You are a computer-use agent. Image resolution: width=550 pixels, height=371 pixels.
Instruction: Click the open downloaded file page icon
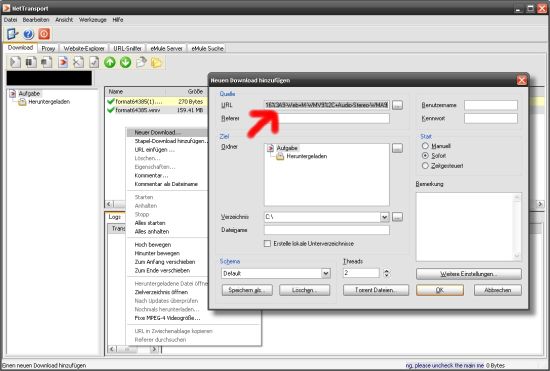pos(141,62)
